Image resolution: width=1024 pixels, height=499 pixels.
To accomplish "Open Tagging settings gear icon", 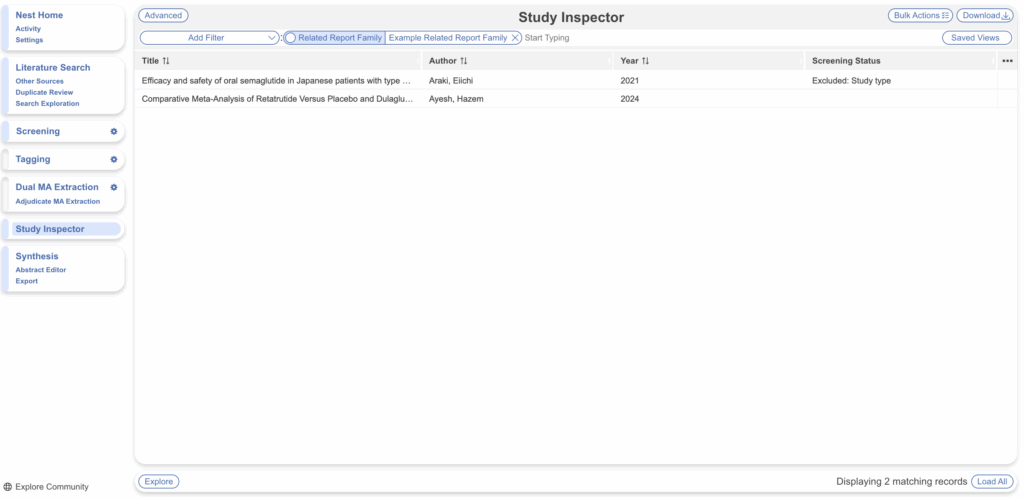I will click(x=114, y=160).
